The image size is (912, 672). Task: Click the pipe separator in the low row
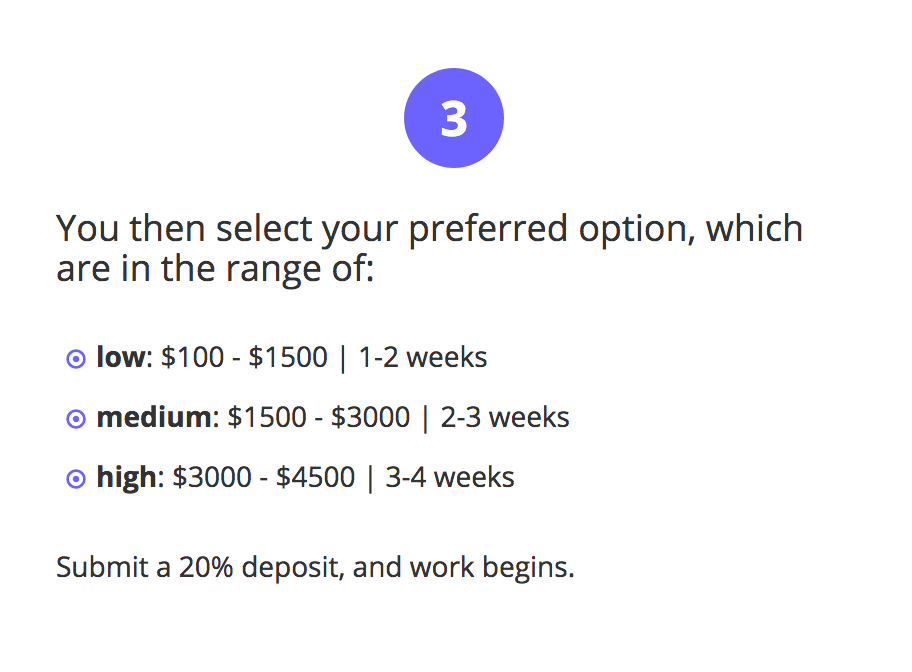pos(343,357)
